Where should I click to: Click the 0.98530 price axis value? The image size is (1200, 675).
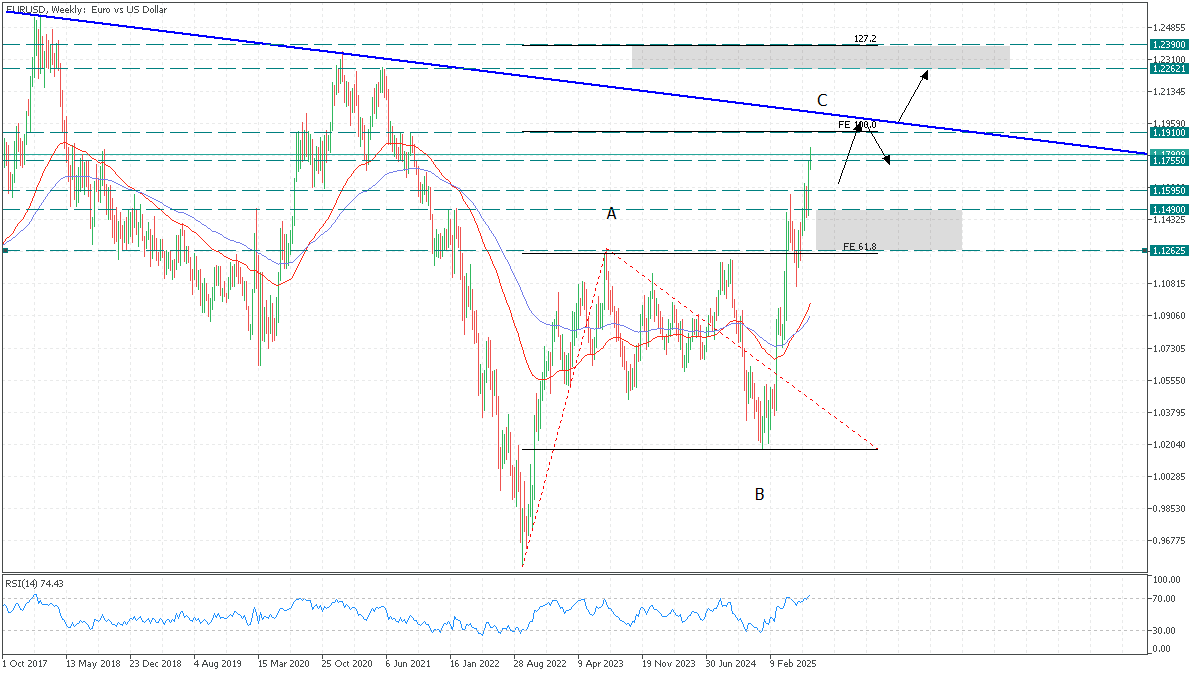1169,508
